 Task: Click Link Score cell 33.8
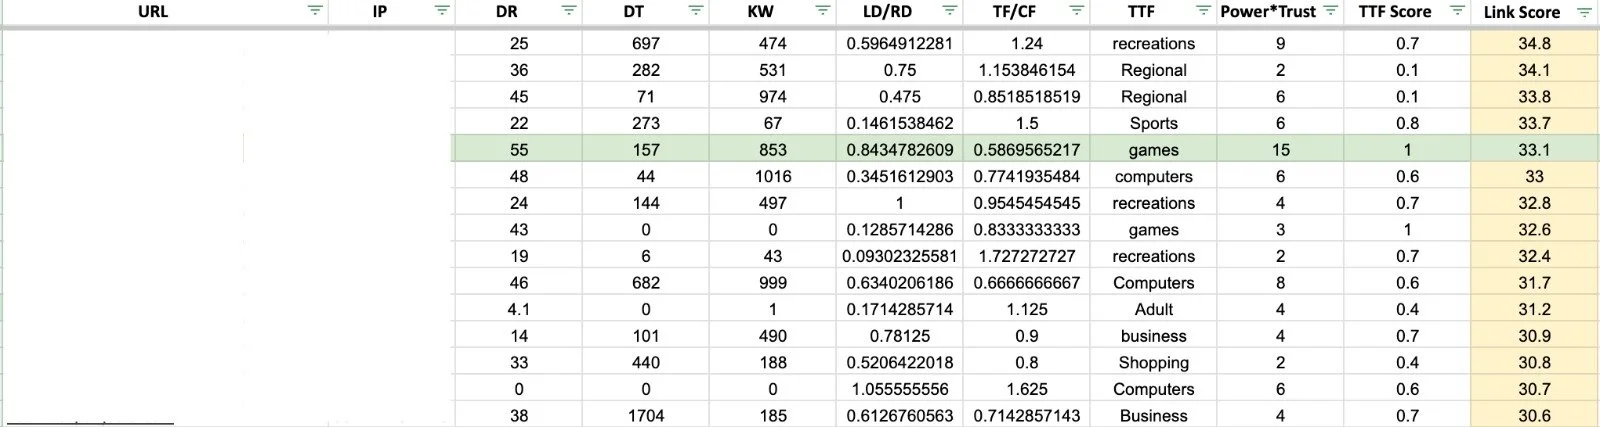coord(1534,97)
